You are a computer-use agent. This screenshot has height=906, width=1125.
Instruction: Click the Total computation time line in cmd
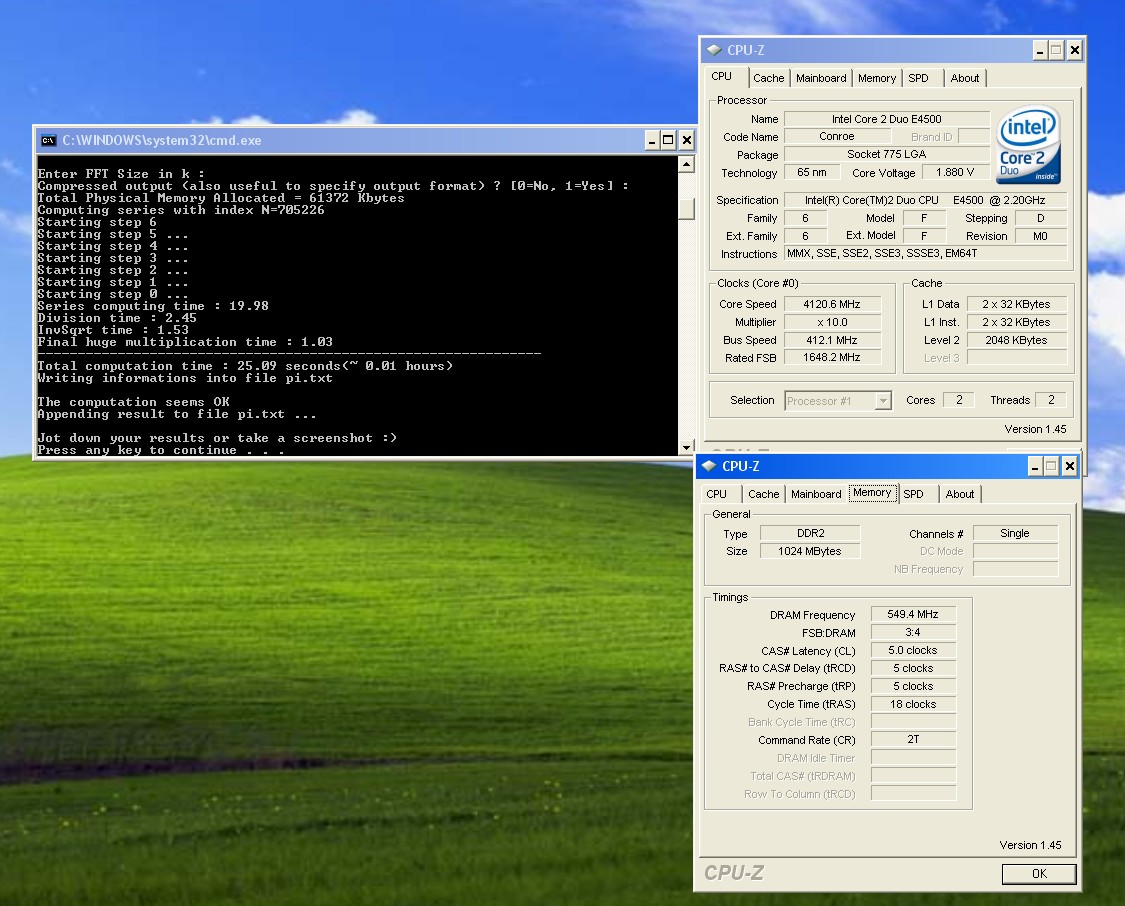click(245, 366)
